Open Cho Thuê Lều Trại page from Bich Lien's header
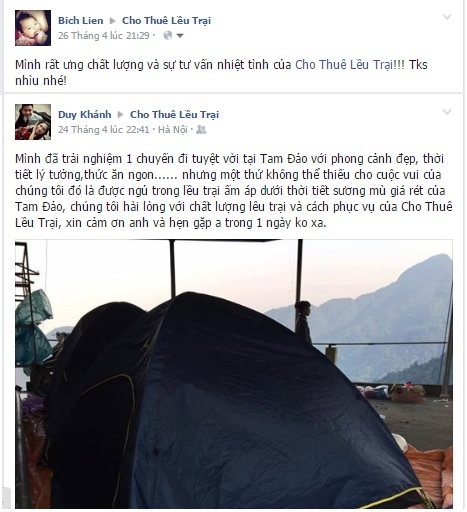This screenshot has height=512, width=467. coord(166,21)
